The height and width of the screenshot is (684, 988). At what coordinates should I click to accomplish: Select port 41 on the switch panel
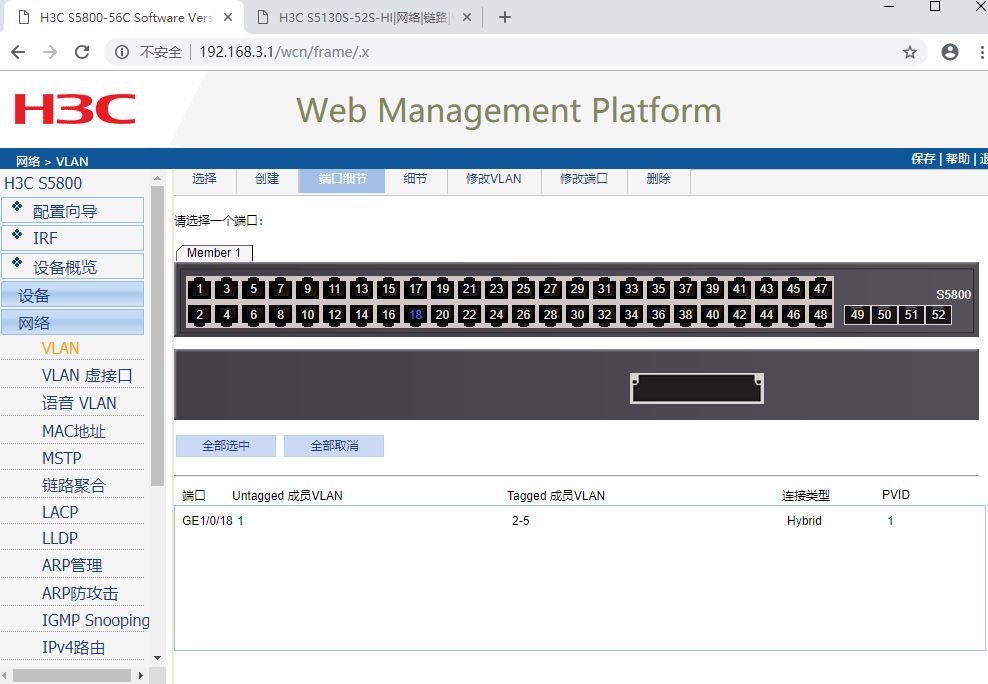pos(740,288)
